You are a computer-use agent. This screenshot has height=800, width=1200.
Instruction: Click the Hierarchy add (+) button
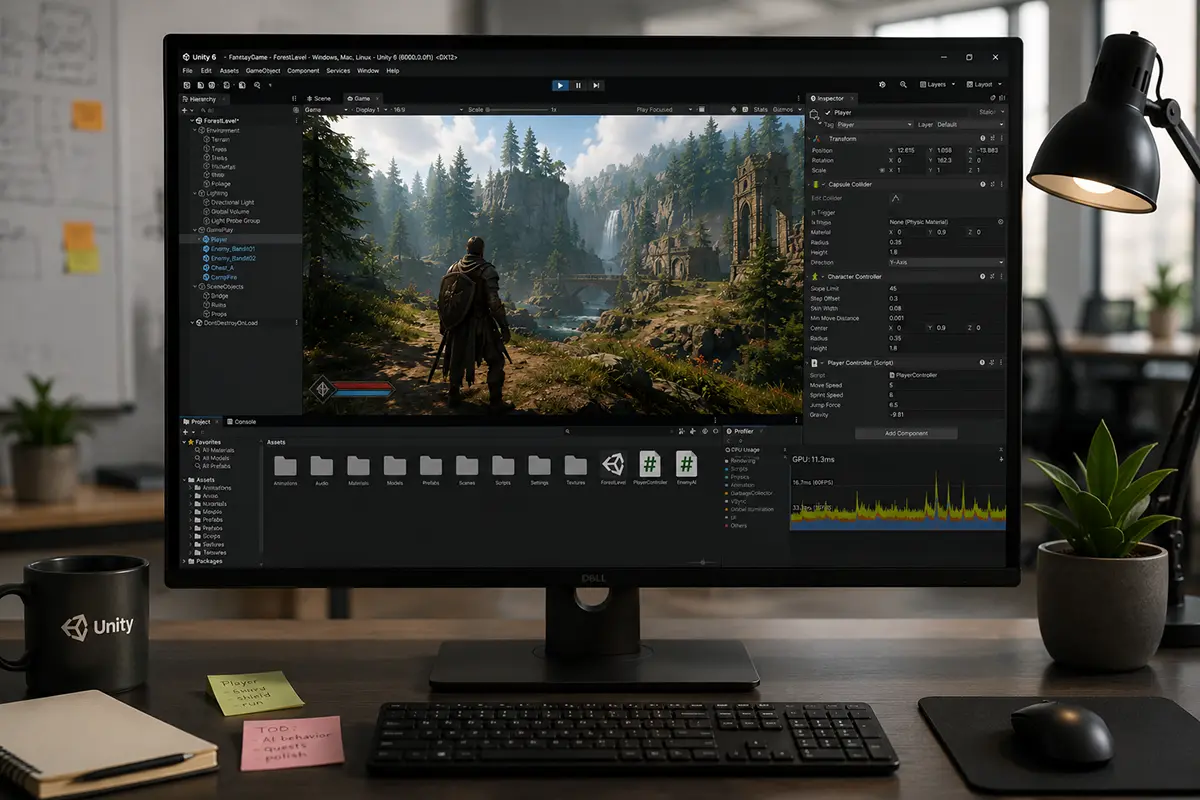click(186, 109)
